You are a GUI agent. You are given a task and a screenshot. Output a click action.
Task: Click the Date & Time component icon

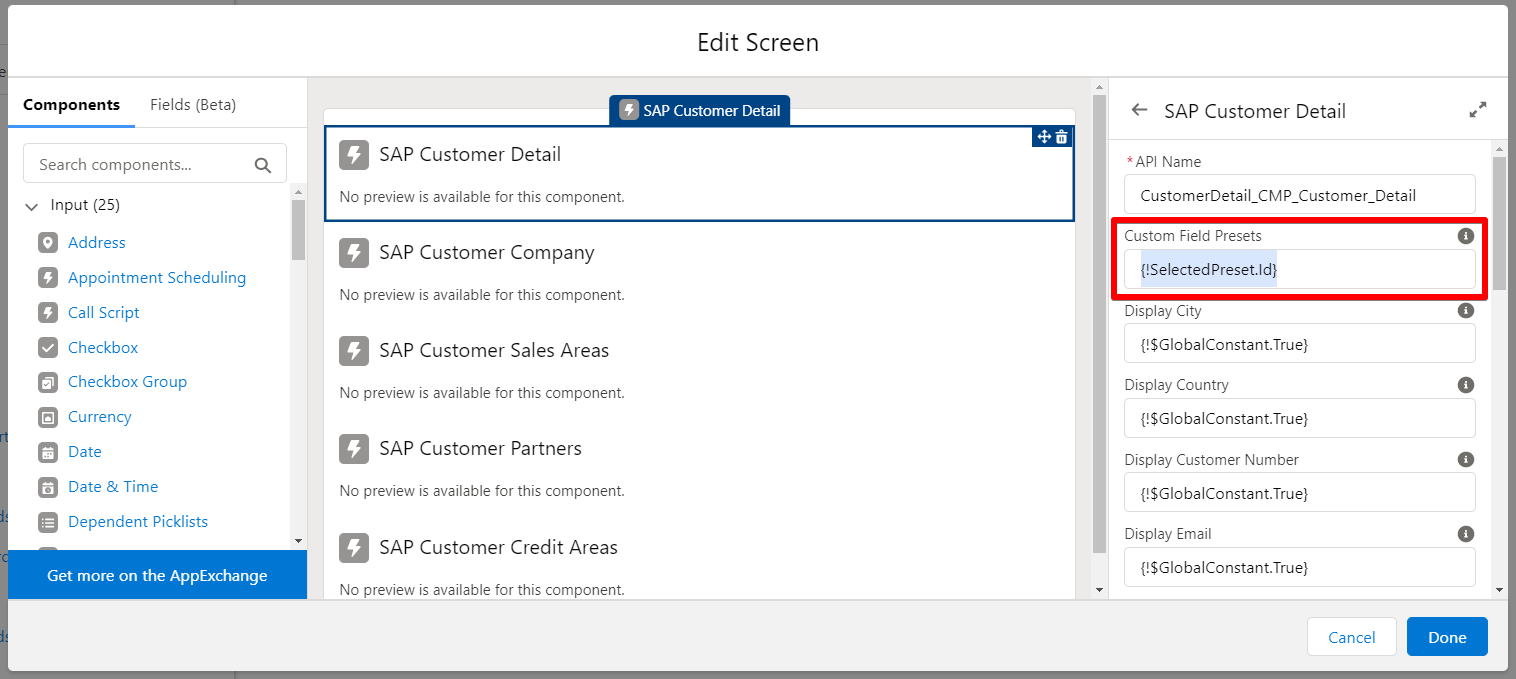(x=48, y=487)
